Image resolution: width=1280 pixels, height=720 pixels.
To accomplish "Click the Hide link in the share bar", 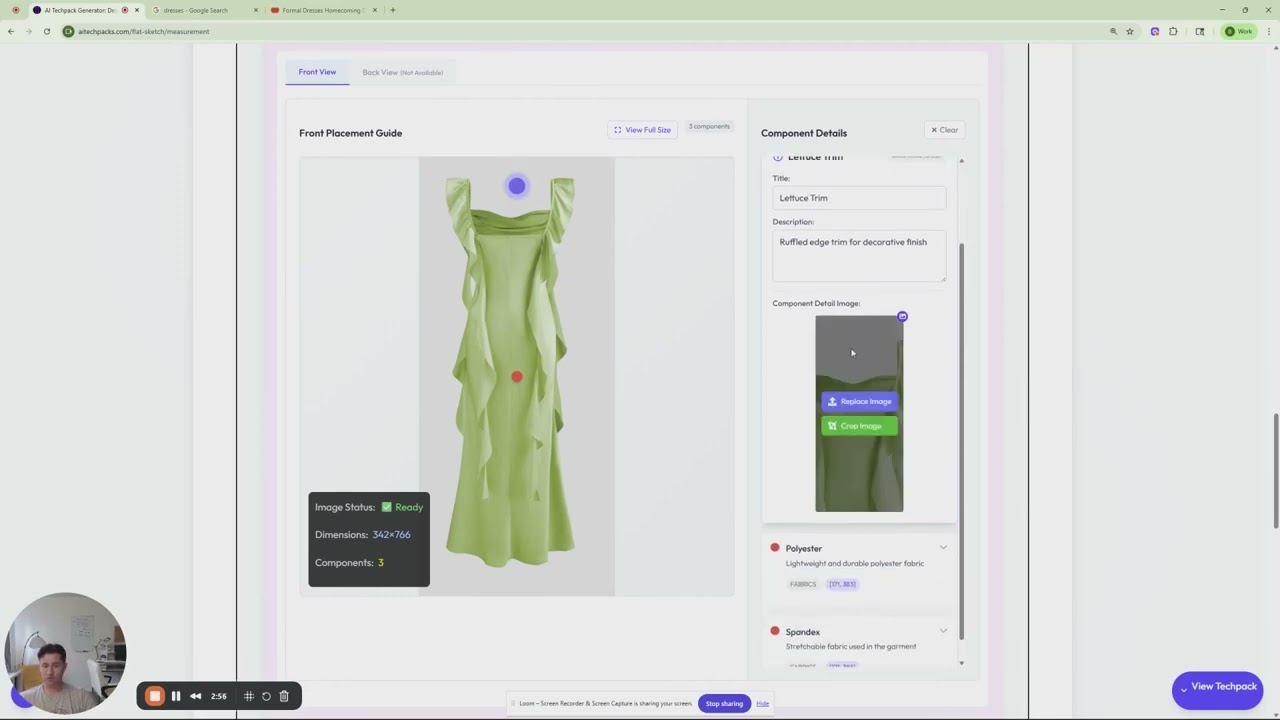I will [762, 703].
